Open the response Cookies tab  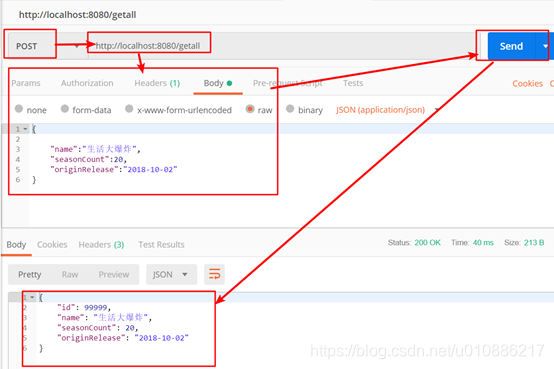click(x=52, y=245)
